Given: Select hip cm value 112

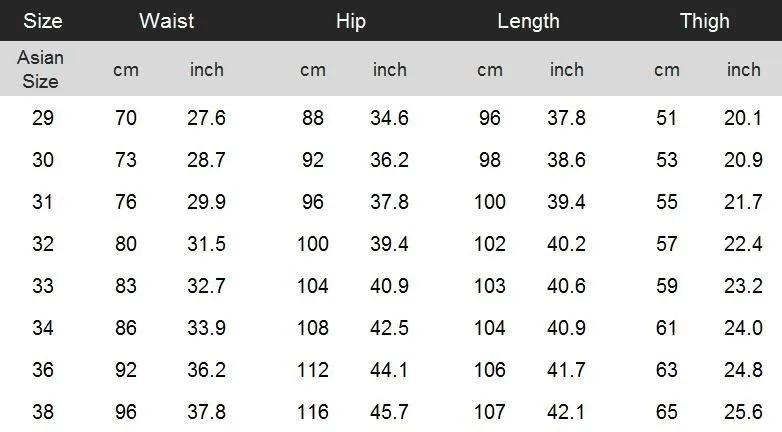Looking at the screenshot, I should 313,370.
